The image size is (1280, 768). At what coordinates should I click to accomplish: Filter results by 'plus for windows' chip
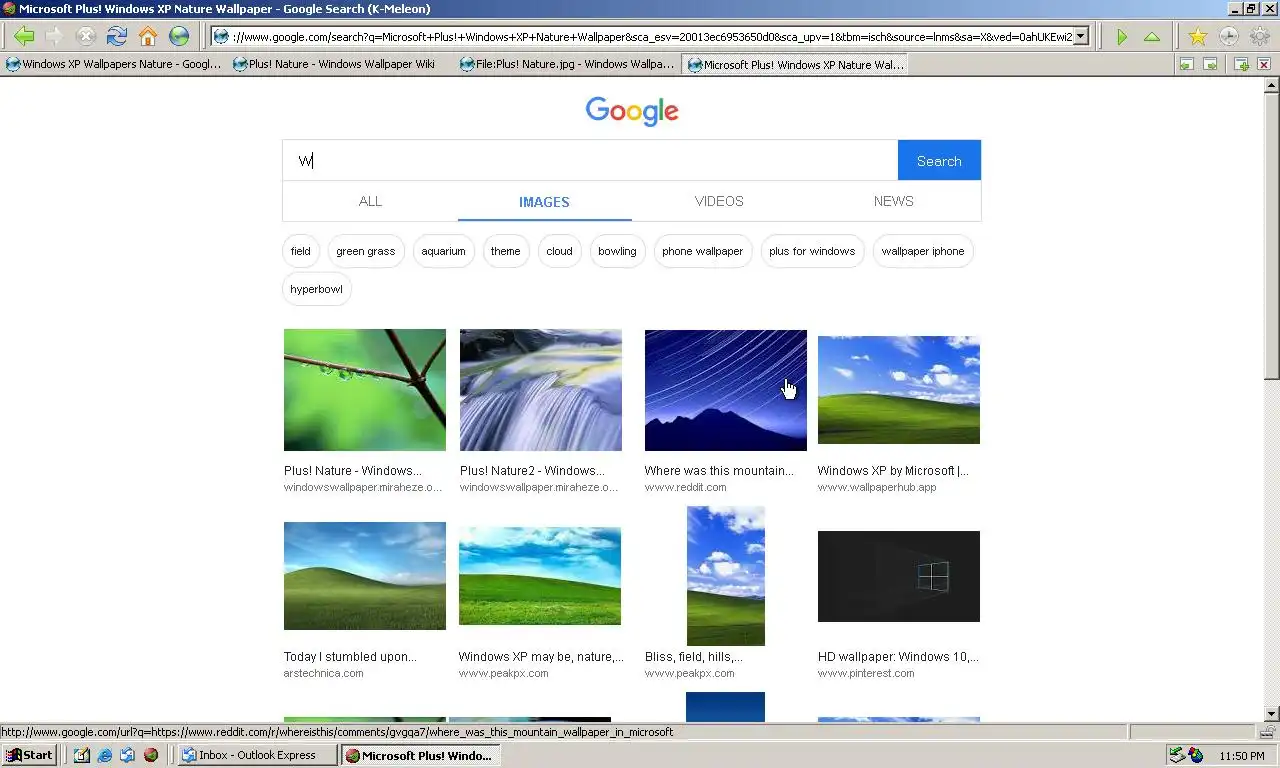coord(812,251)
